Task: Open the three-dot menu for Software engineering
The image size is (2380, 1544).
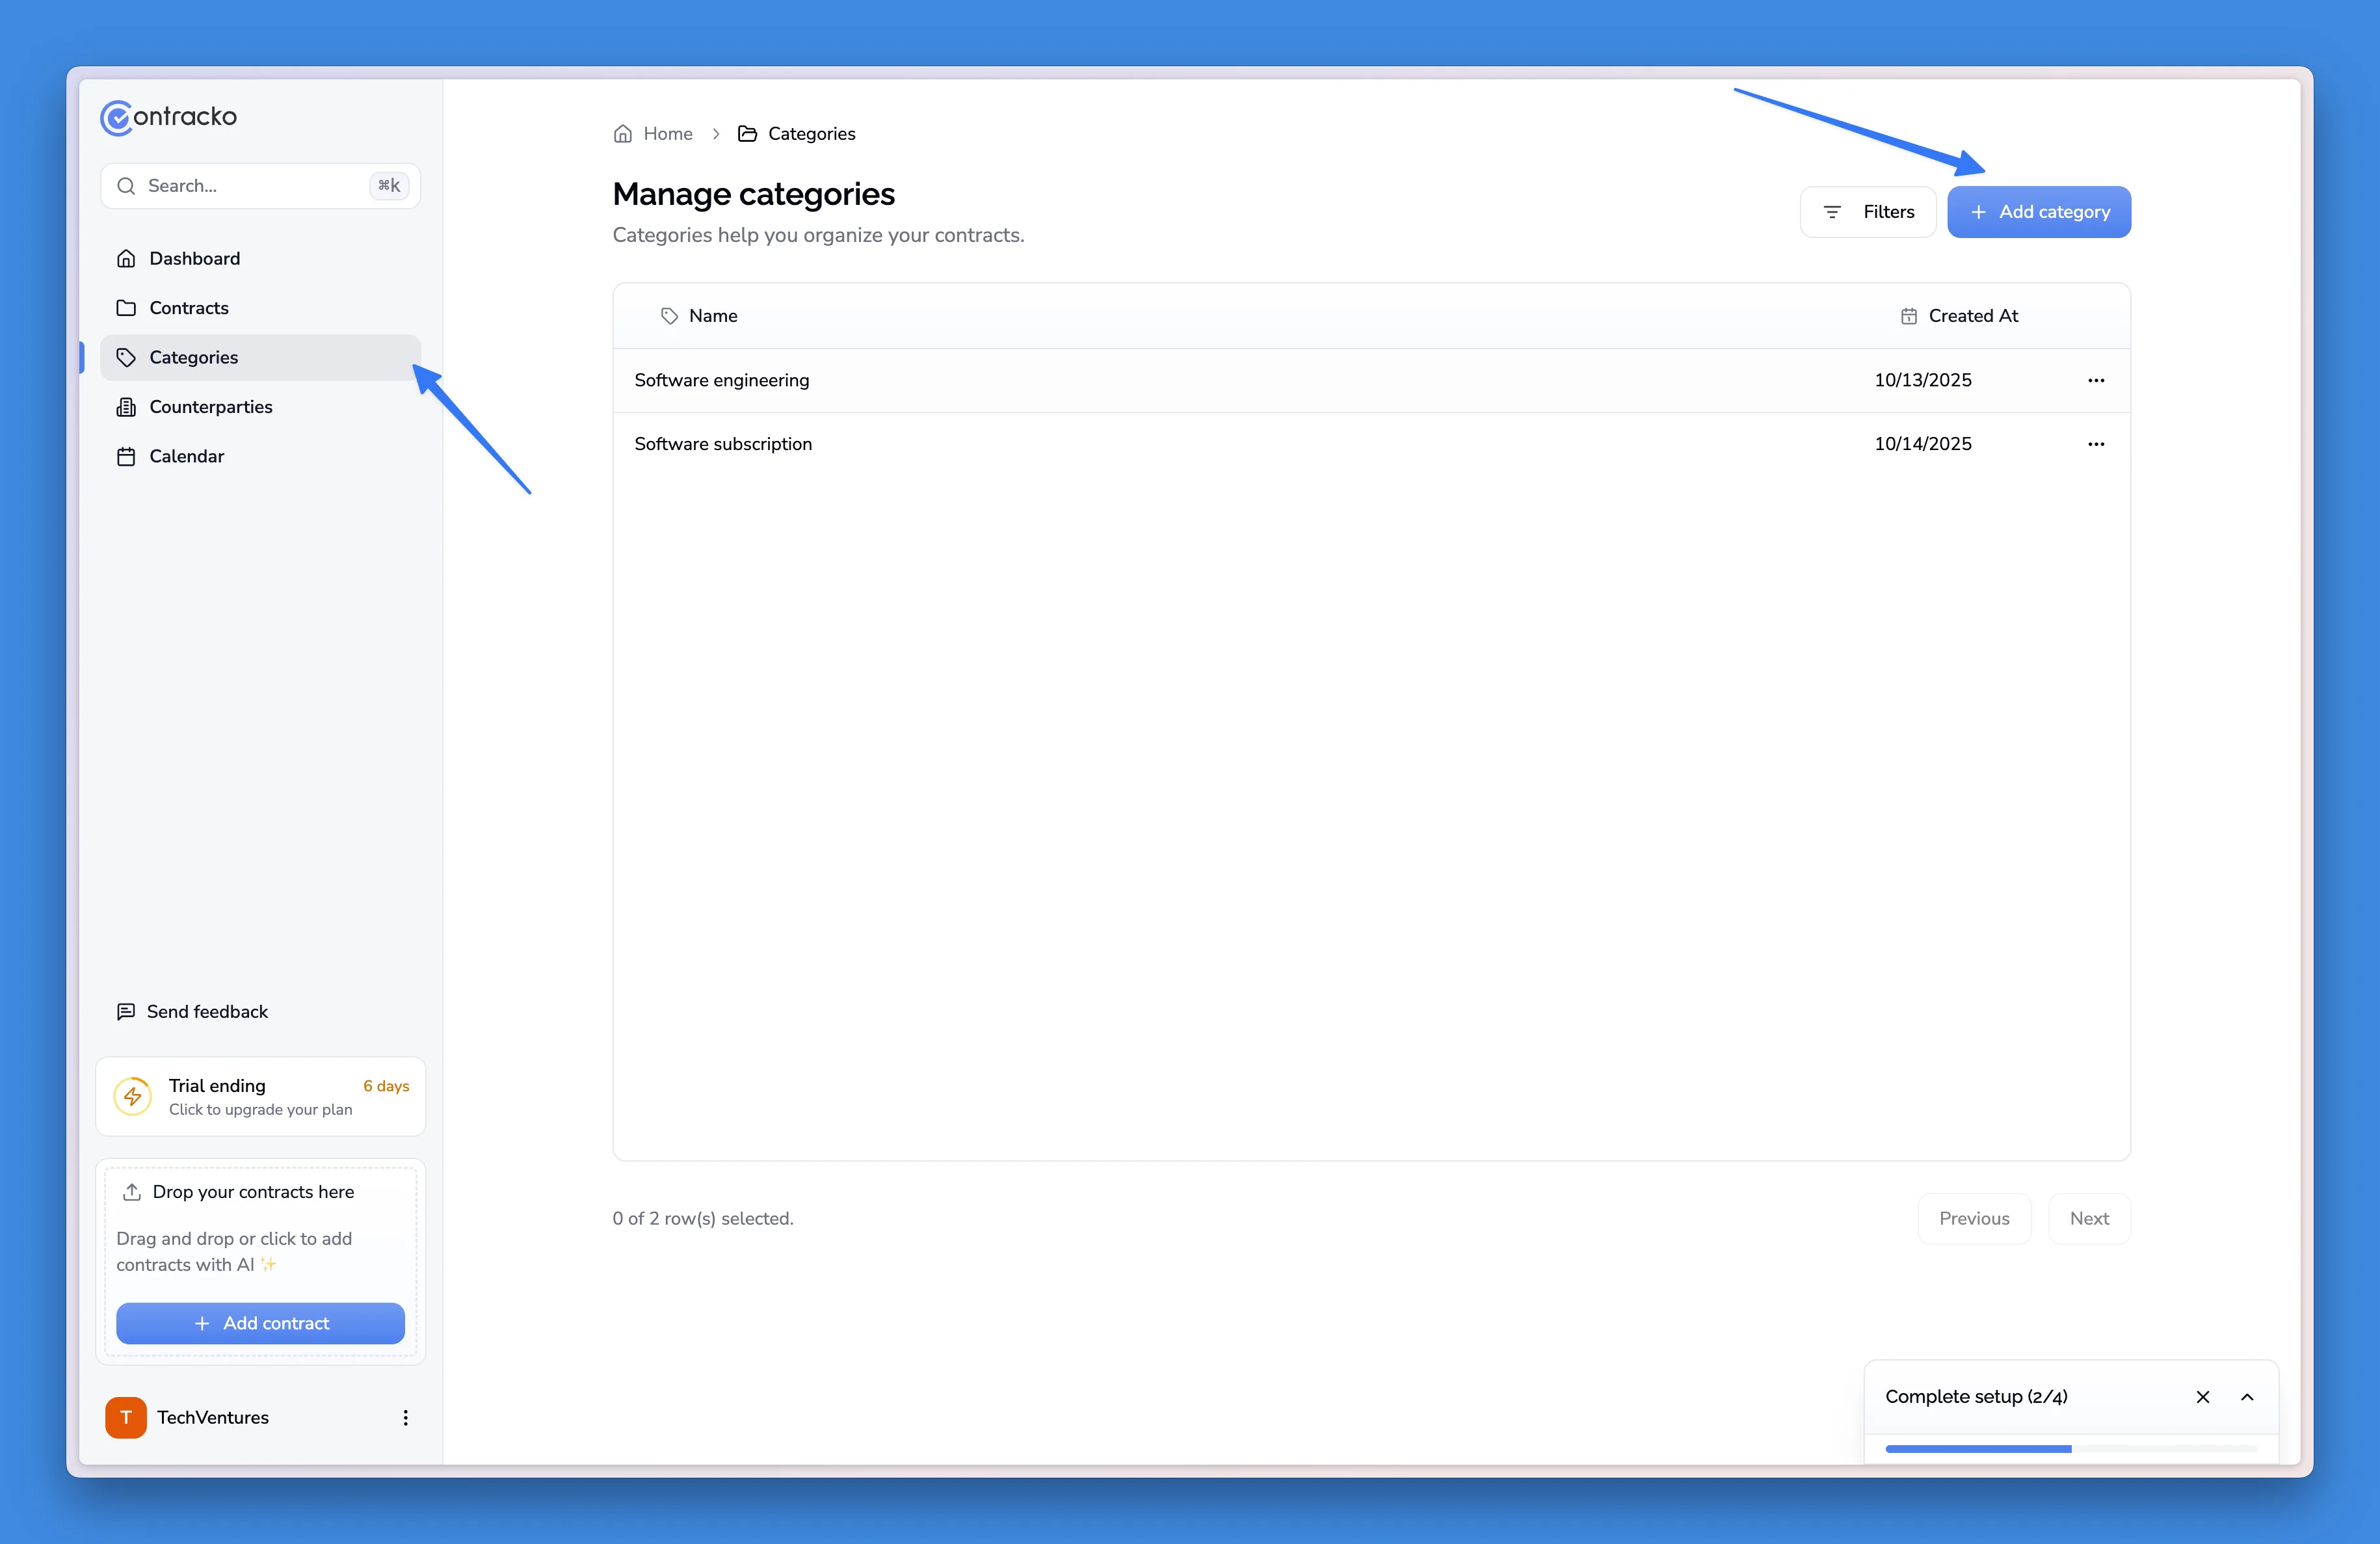Action: coord(2096,380)
